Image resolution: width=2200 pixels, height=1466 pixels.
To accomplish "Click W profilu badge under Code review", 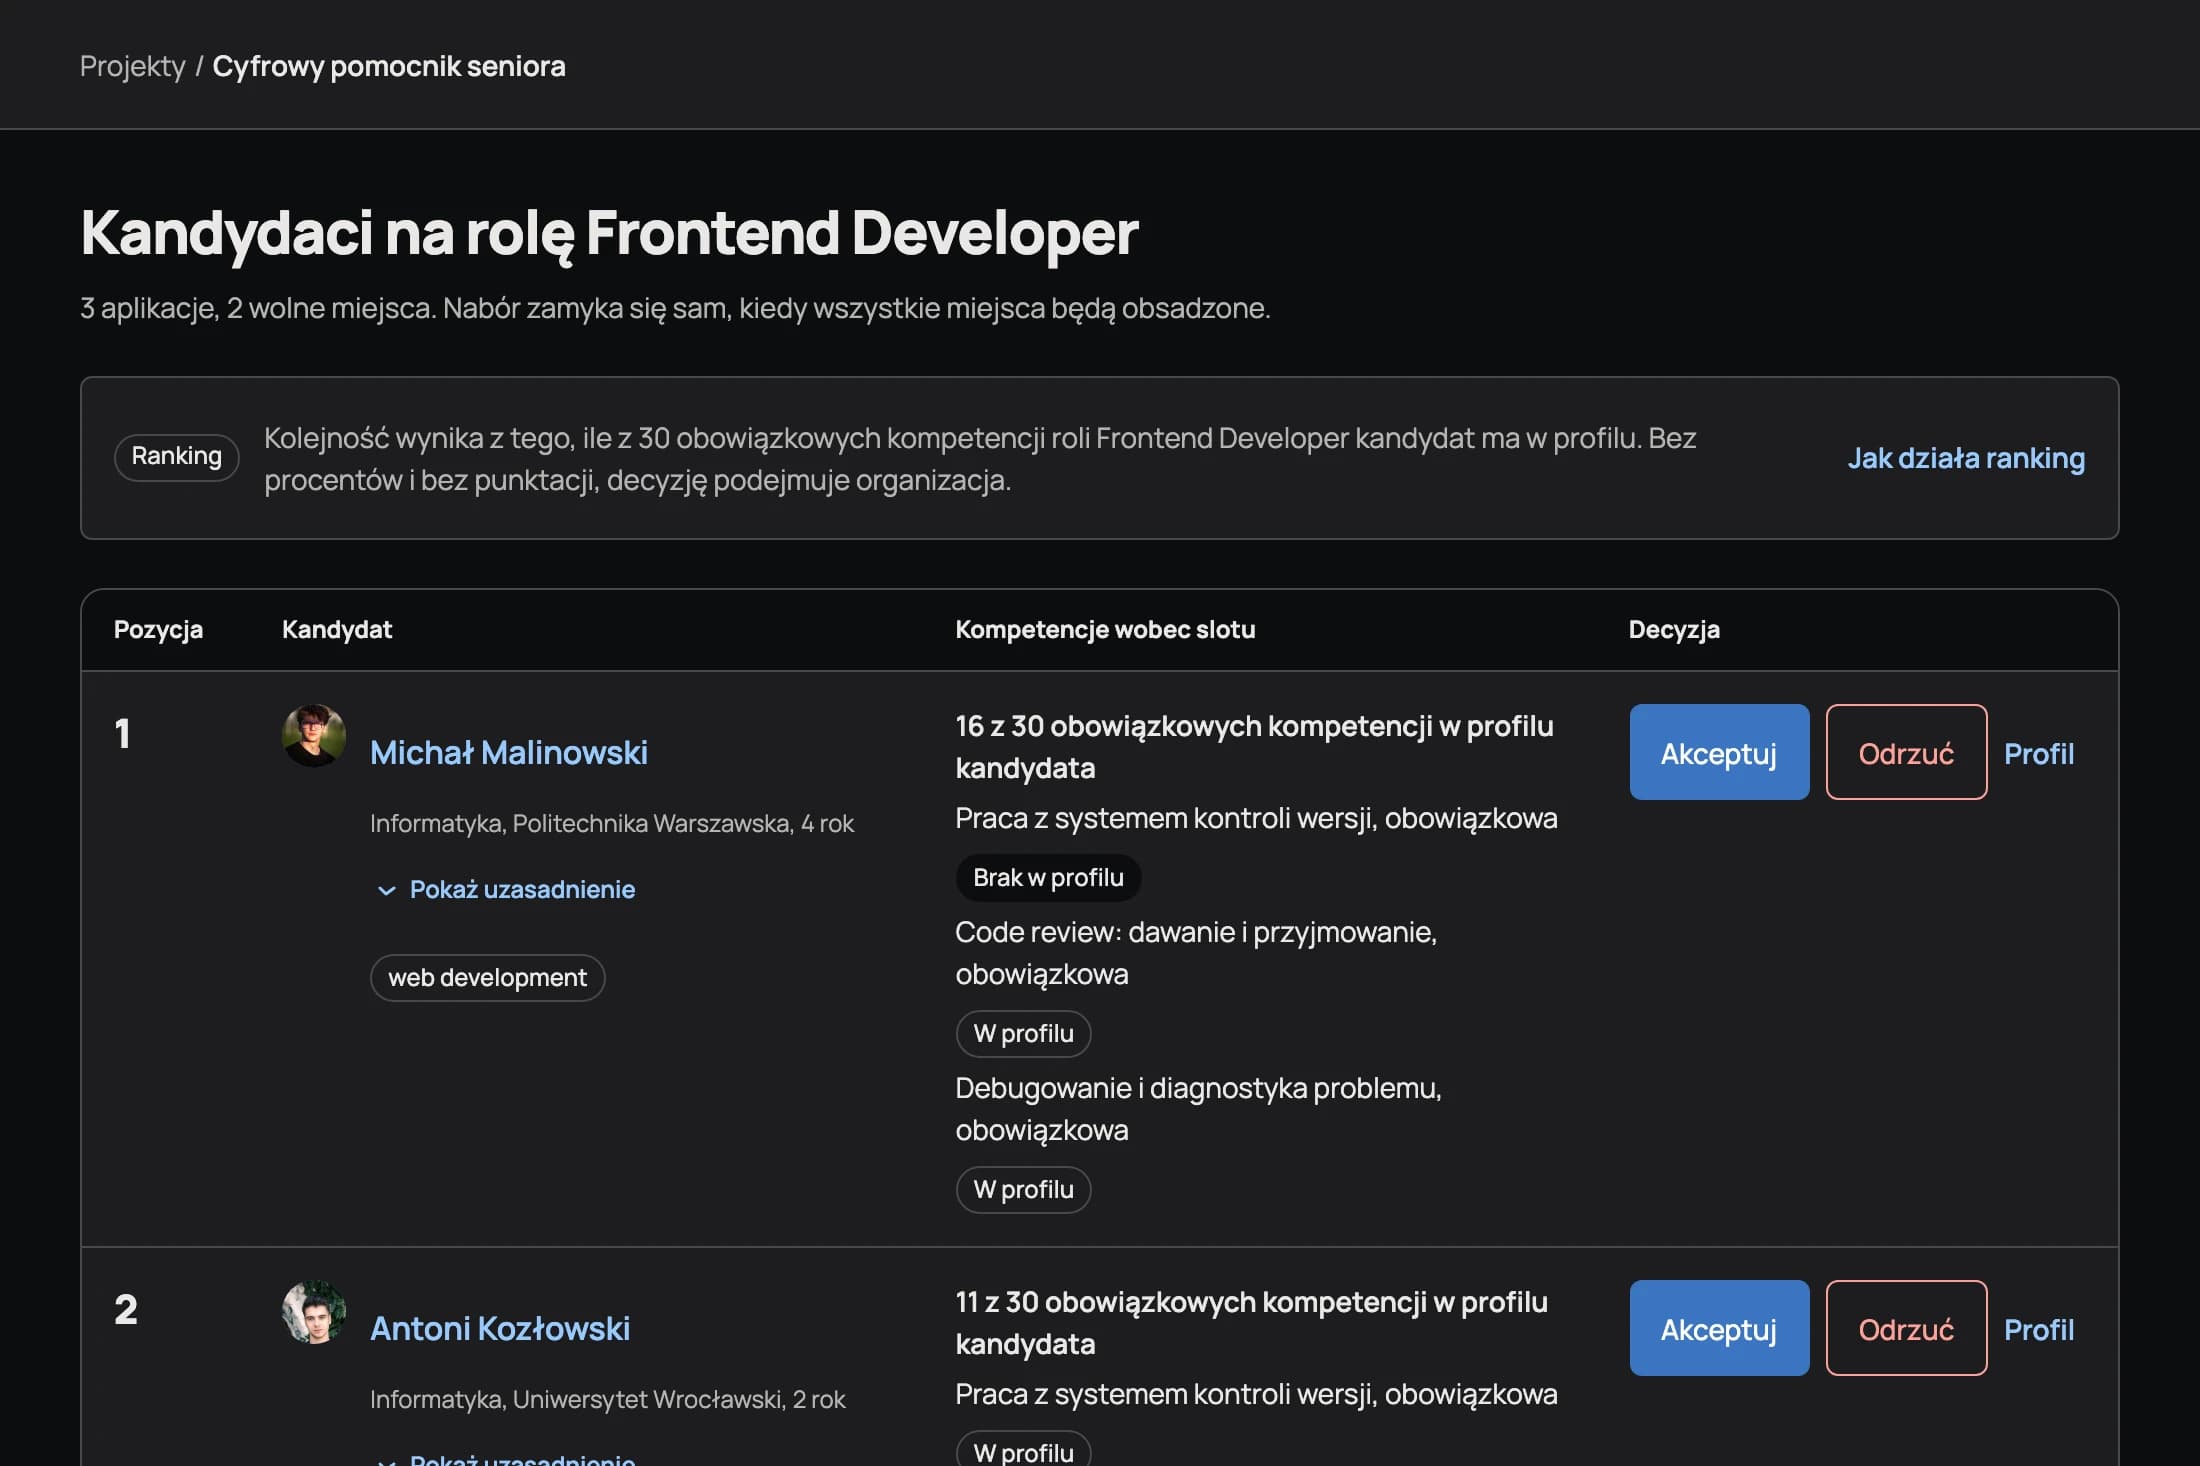I will point(1023,1033).
